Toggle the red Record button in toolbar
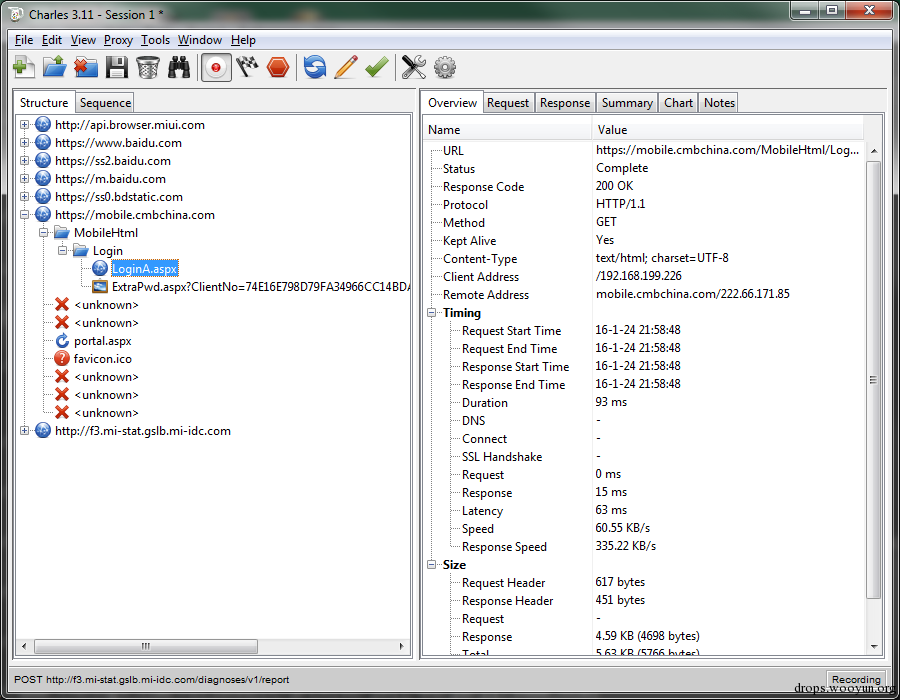The height and width of the screenshot is (700, 900). coord(215,67)
